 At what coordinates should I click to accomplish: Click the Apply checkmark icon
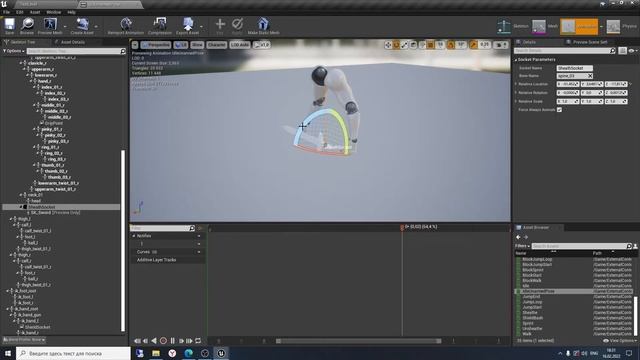(237, 26)
